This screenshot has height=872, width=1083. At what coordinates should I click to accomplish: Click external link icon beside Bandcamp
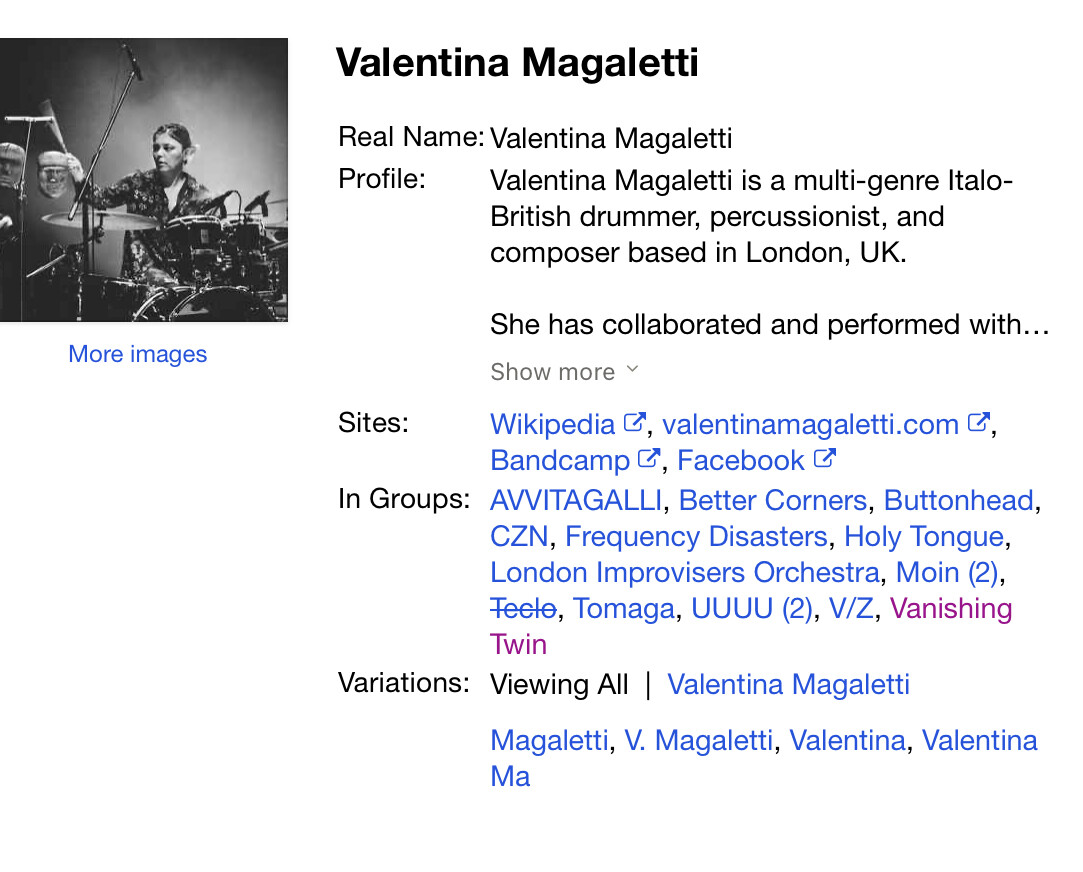pos(648,459)
